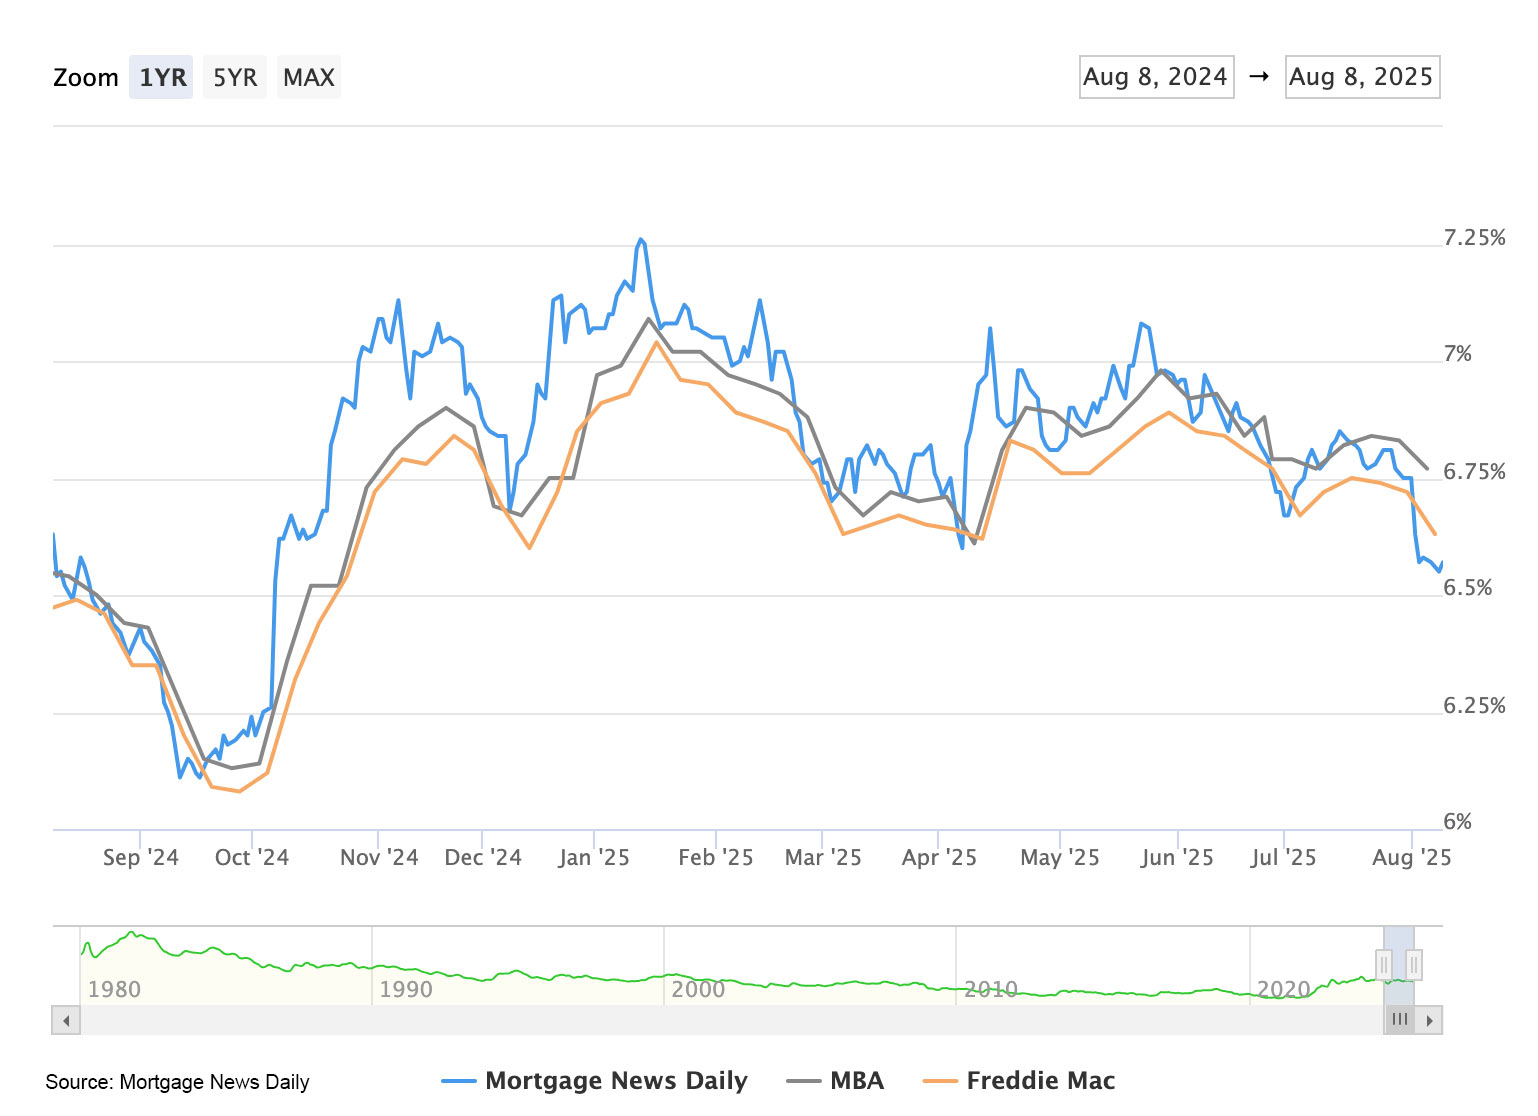Click the Dec '24 axis label
This screenshot has width=1538, height=1116.
click(x=483, y=858)
